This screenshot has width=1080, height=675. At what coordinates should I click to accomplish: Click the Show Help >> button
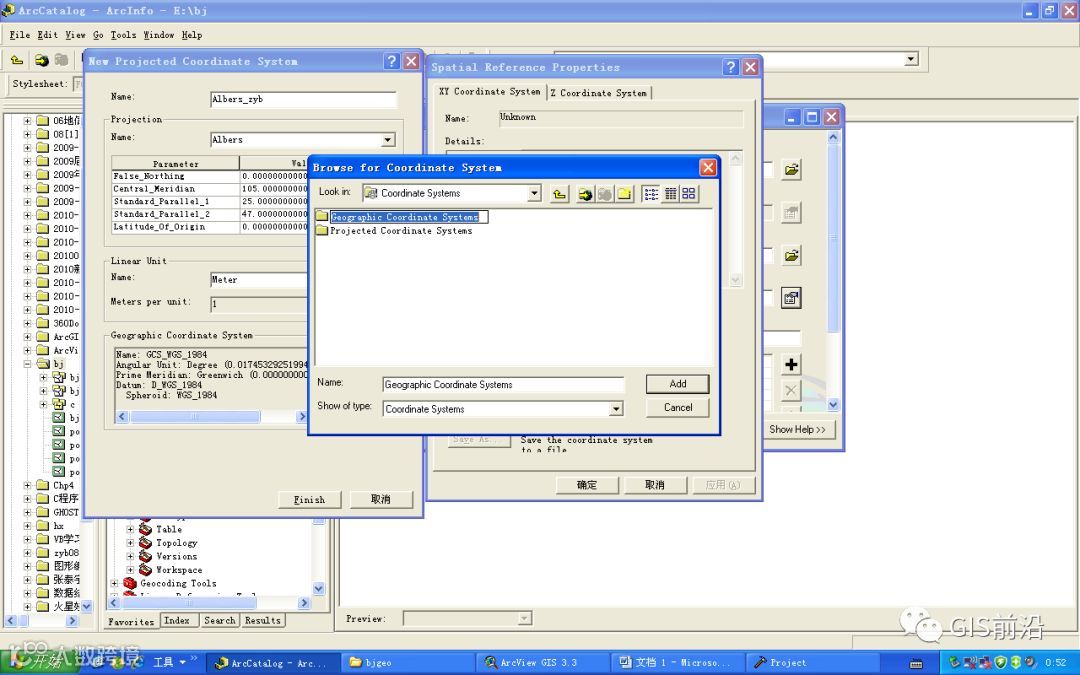pos(798,430)
